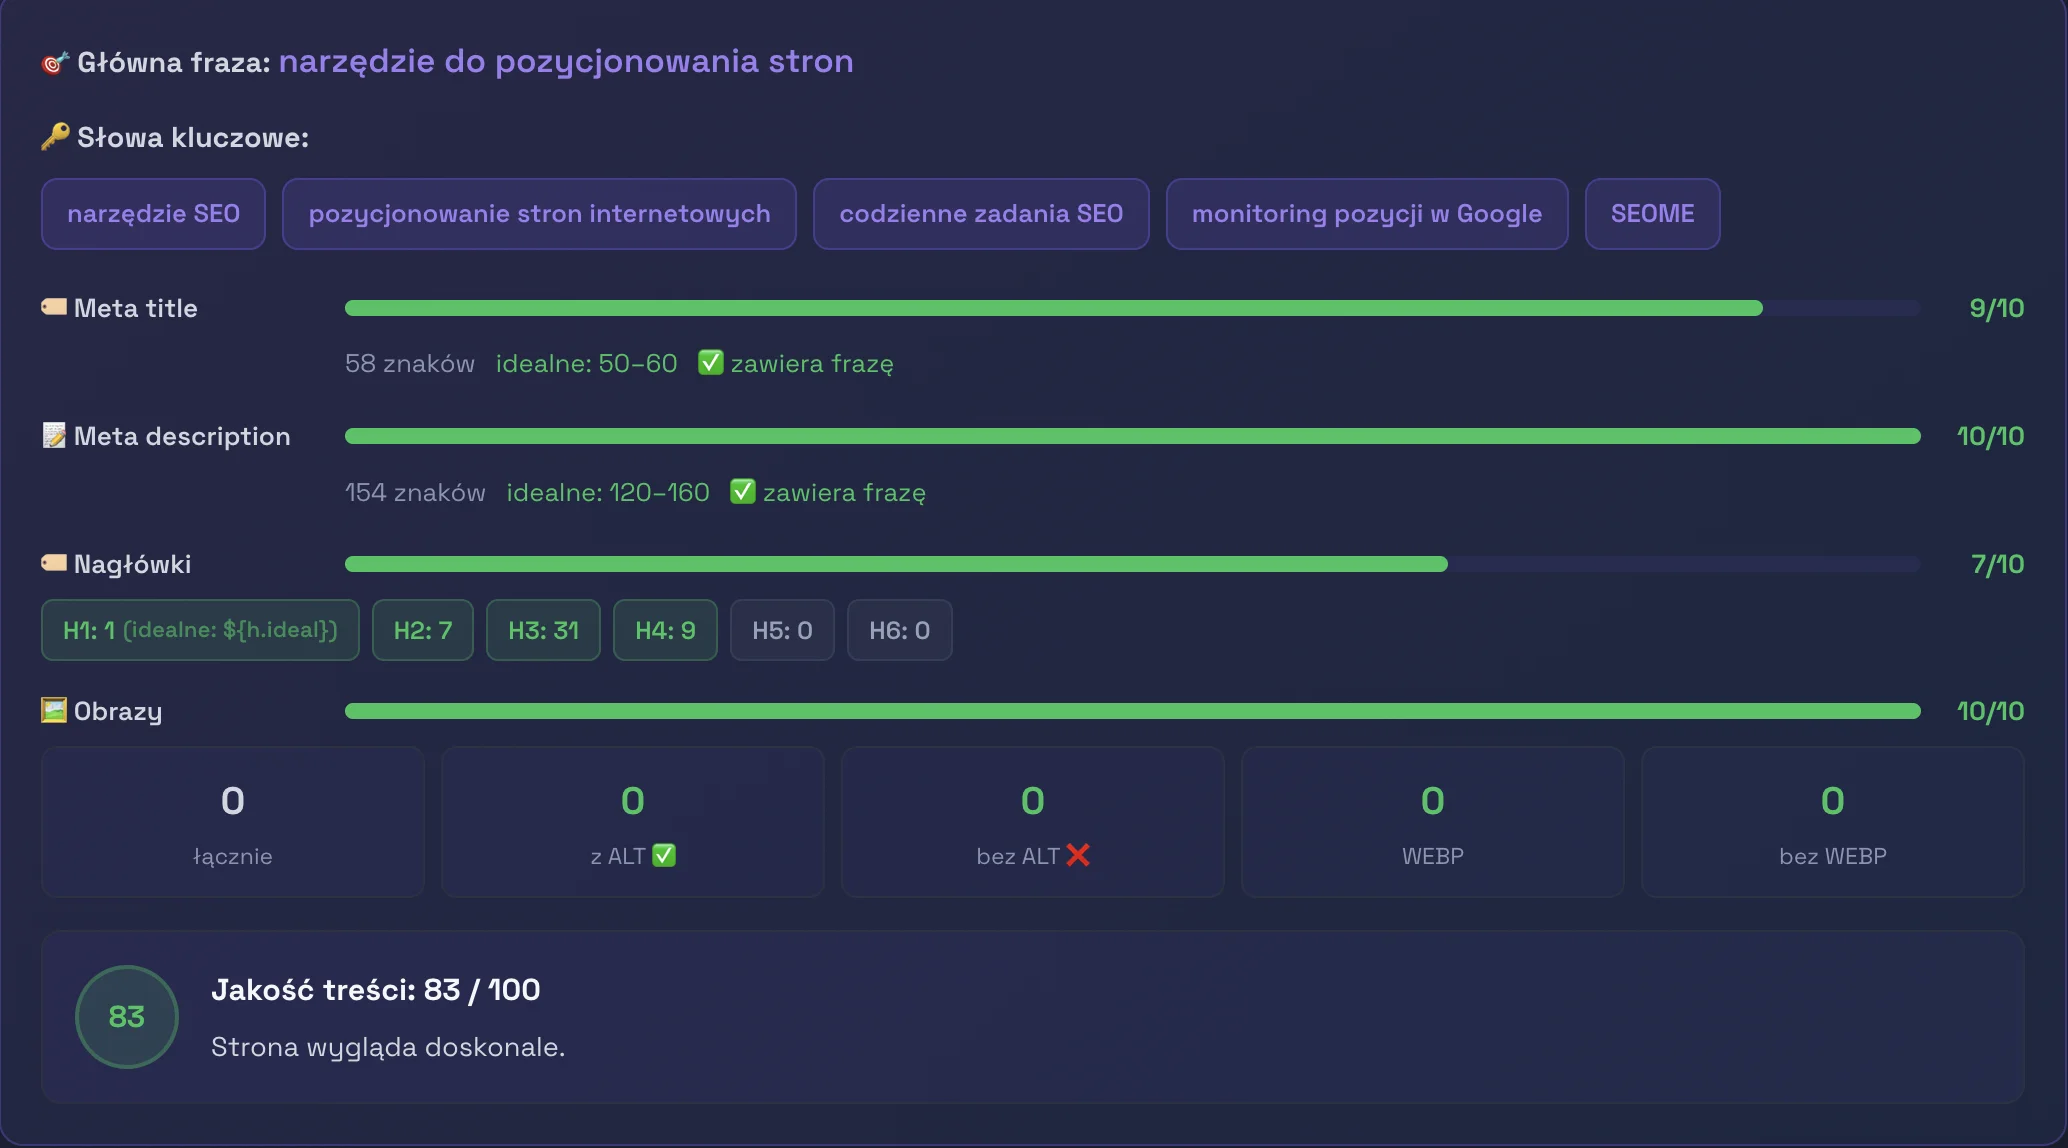This screenshot has height=1148, width=2068.
Task: Select the SEOME keyword tab
Action: (1652, 213)
